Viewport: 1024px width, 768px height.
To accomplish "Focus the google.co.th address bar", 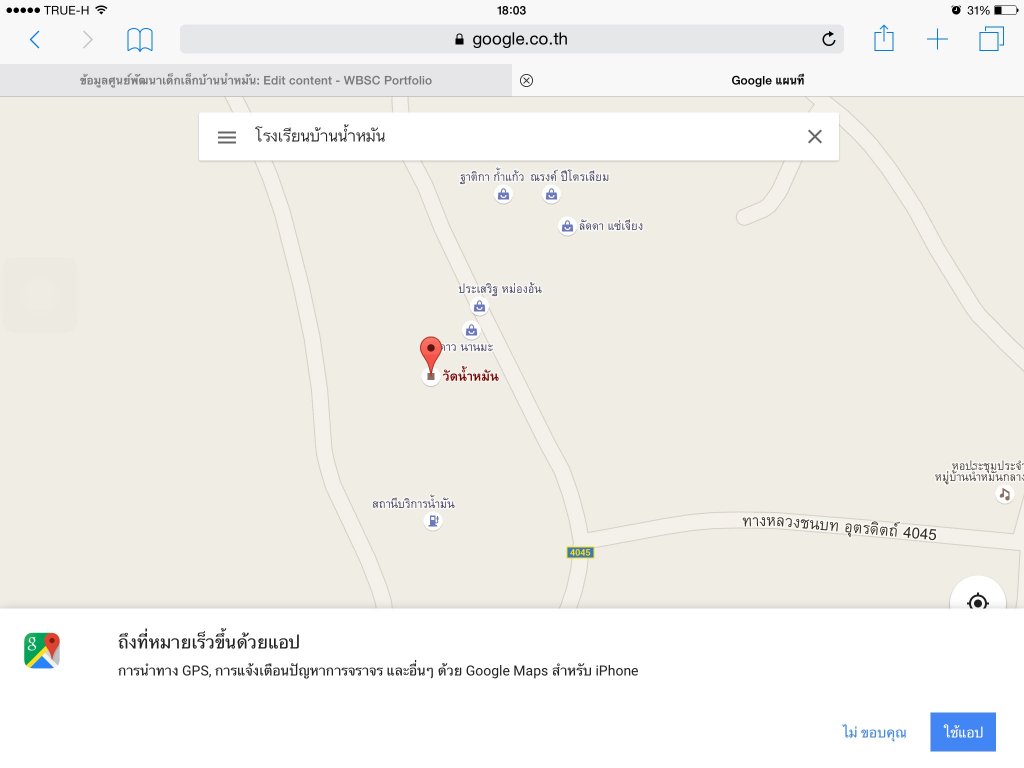I will [x=511, y=39].
